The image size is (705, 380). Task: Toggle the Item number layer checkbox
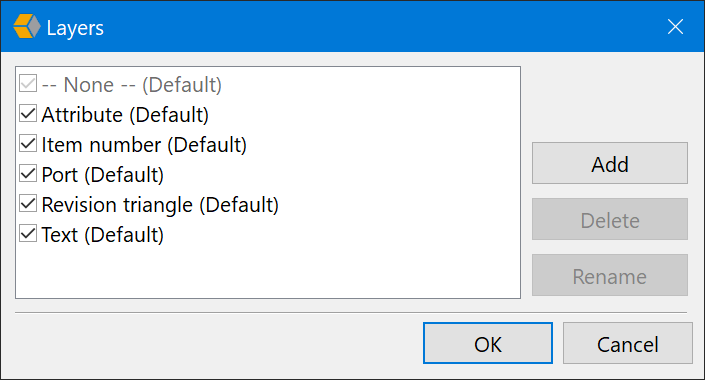tap(28, 143)
